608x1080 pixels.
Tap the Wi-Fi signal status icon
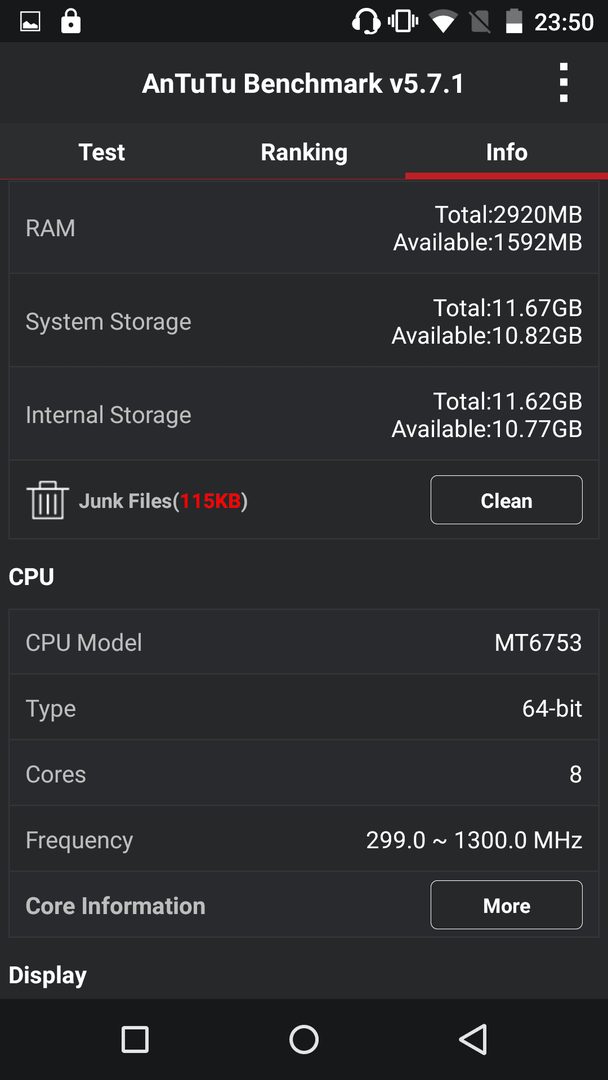click(x=443, y=22)
